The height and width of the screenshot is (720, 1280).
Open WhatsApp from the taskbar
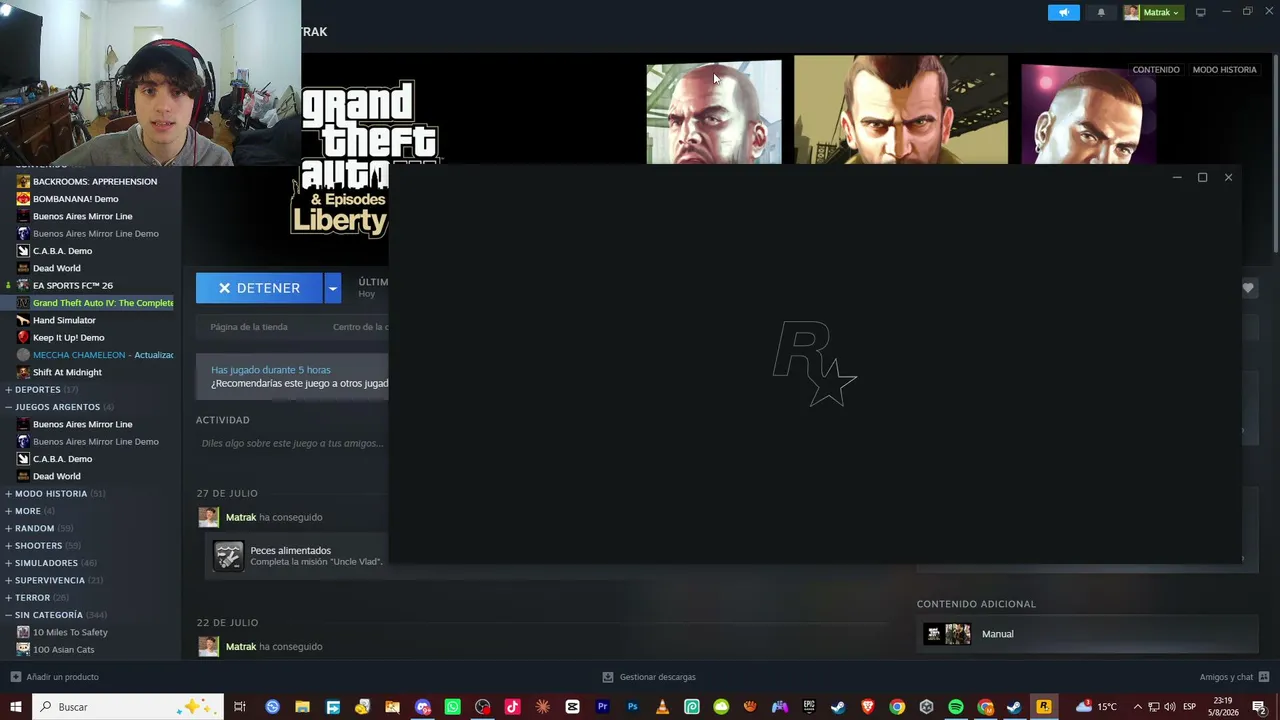click(452, 707)
